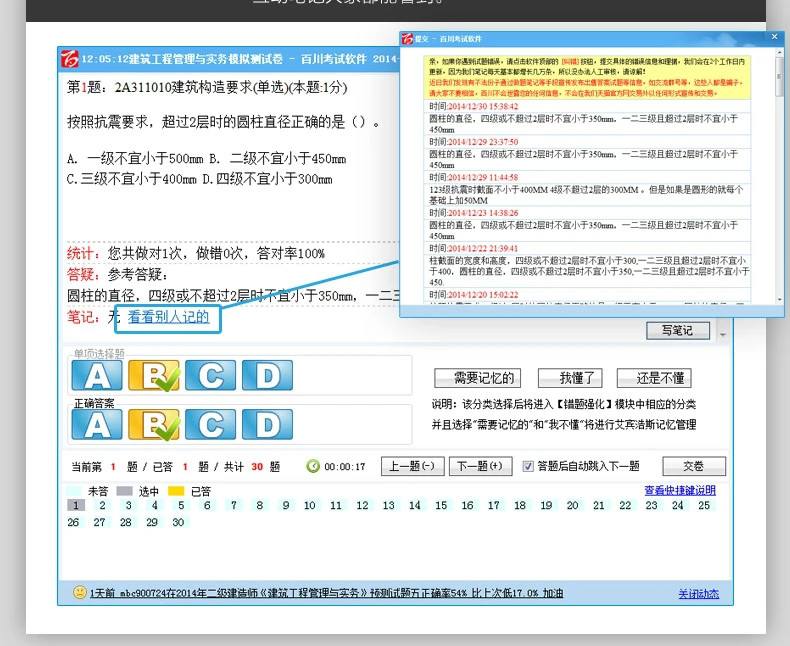Click the 统计 statistics line
The image size is (790, 646).
tap(195, 253)
